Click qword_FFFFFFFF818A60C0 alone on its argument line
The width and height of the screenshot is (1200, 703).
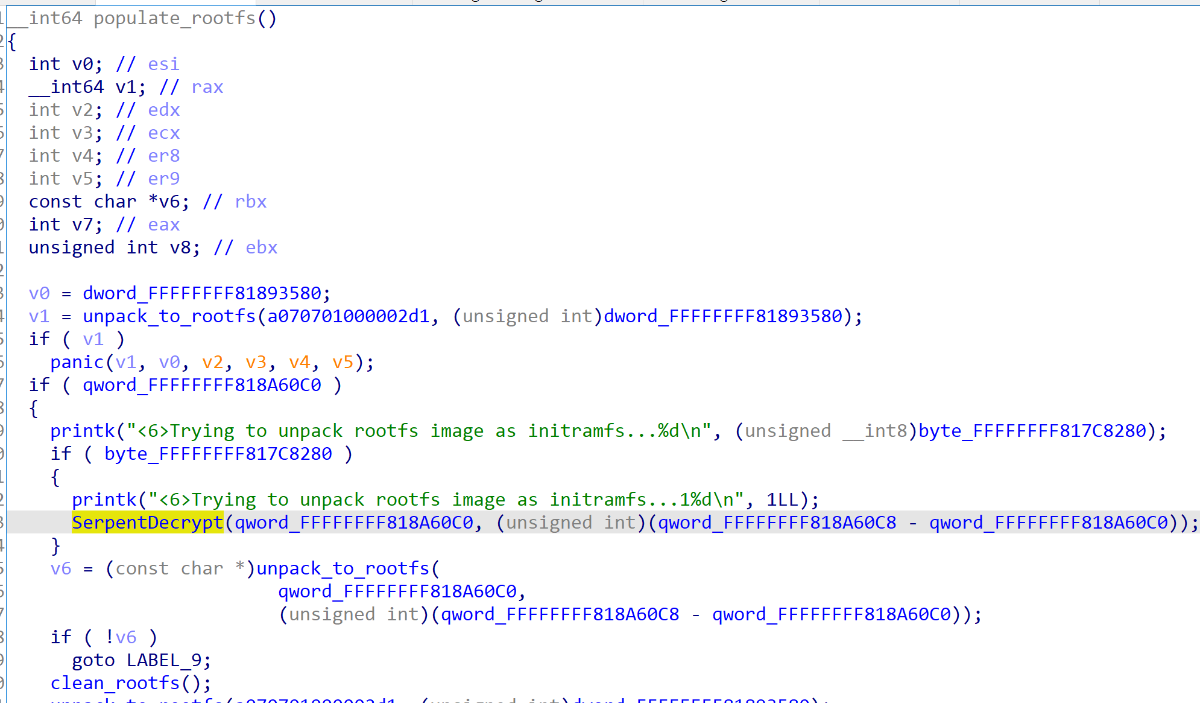(396, 592)
